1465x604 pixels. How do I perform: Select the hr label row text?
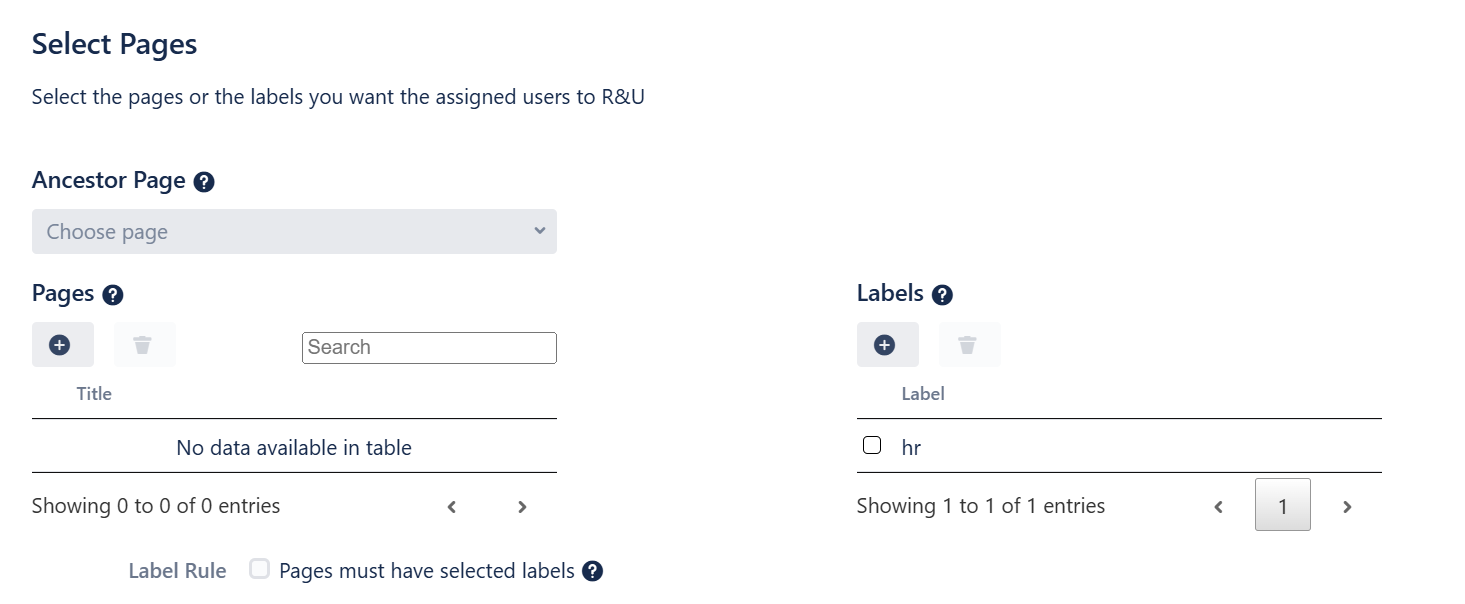click(x=911, y=448)
